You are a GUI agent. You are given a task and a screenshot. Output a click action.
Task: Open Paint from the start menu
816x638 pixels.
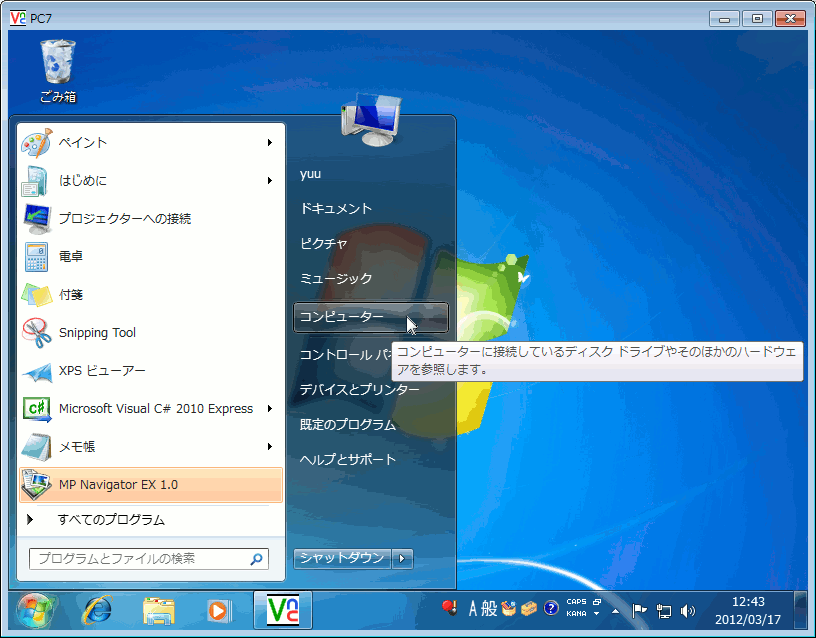82,141
